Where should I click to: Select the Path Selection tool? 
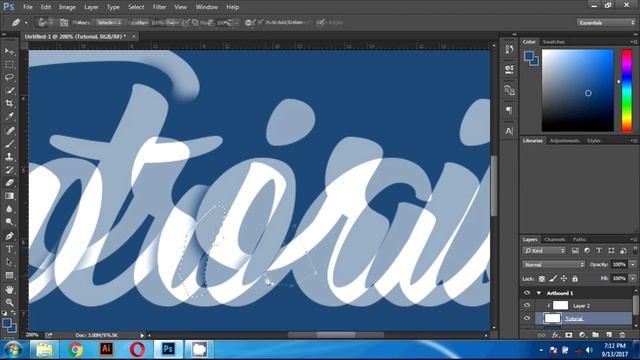pyautogui.click(x=9, y=262)
